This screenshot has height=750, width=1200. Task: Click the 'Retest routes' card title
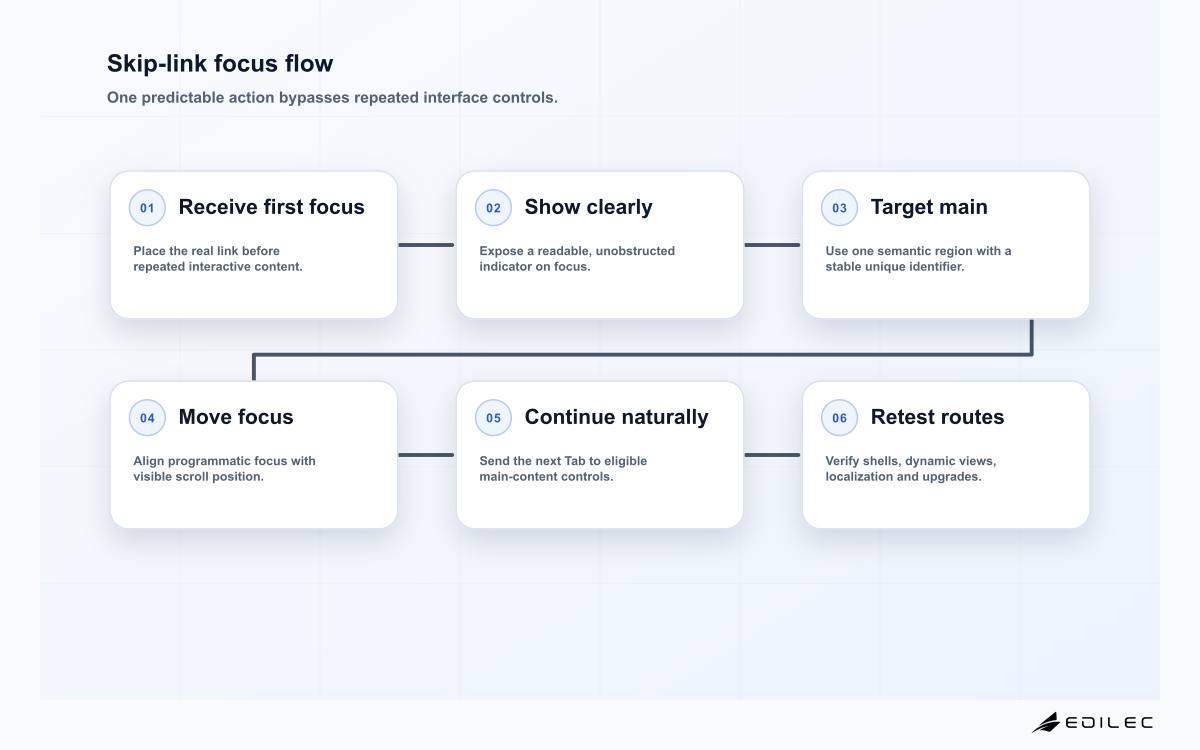tap(937, 417)
